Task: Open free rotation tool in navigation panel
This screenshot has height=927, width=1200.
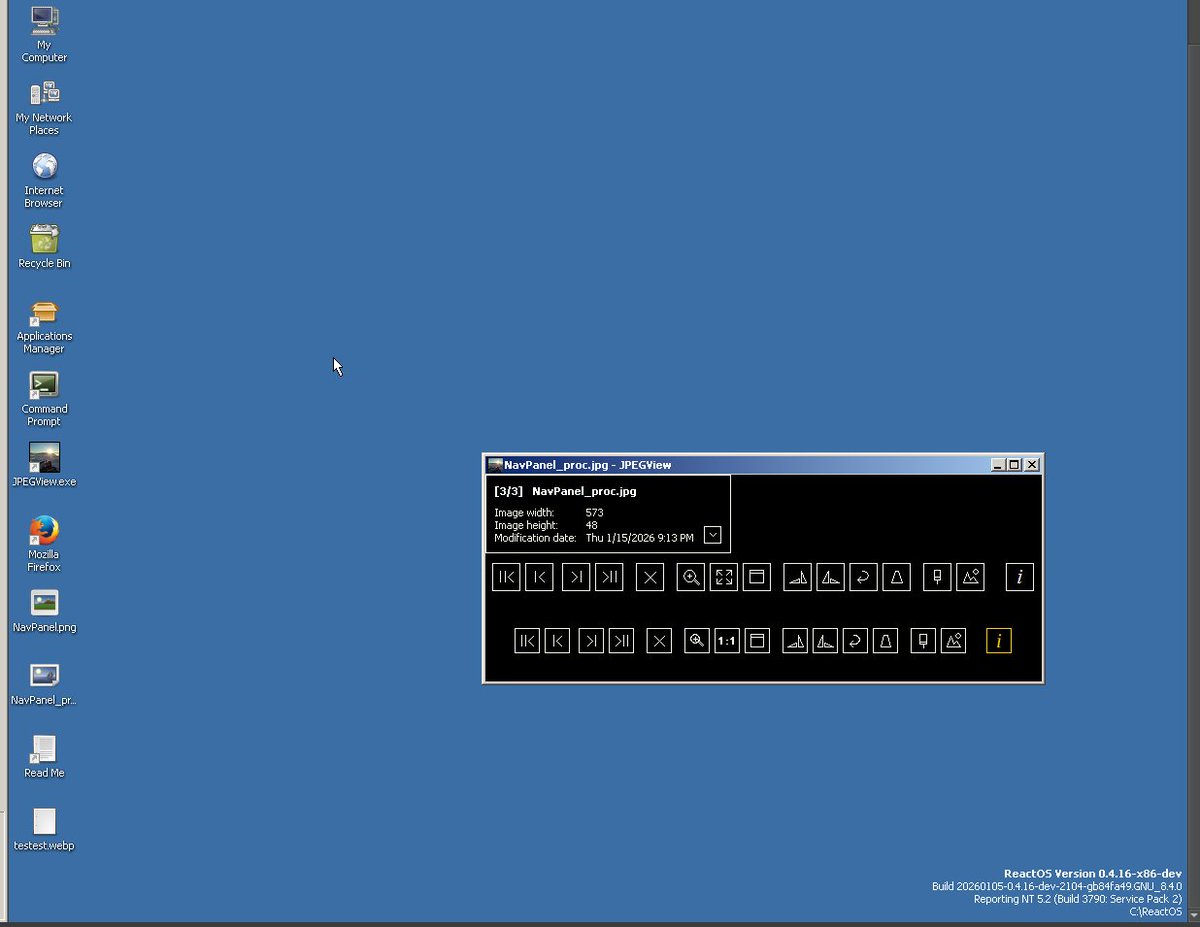Action: tap(854, 641)
